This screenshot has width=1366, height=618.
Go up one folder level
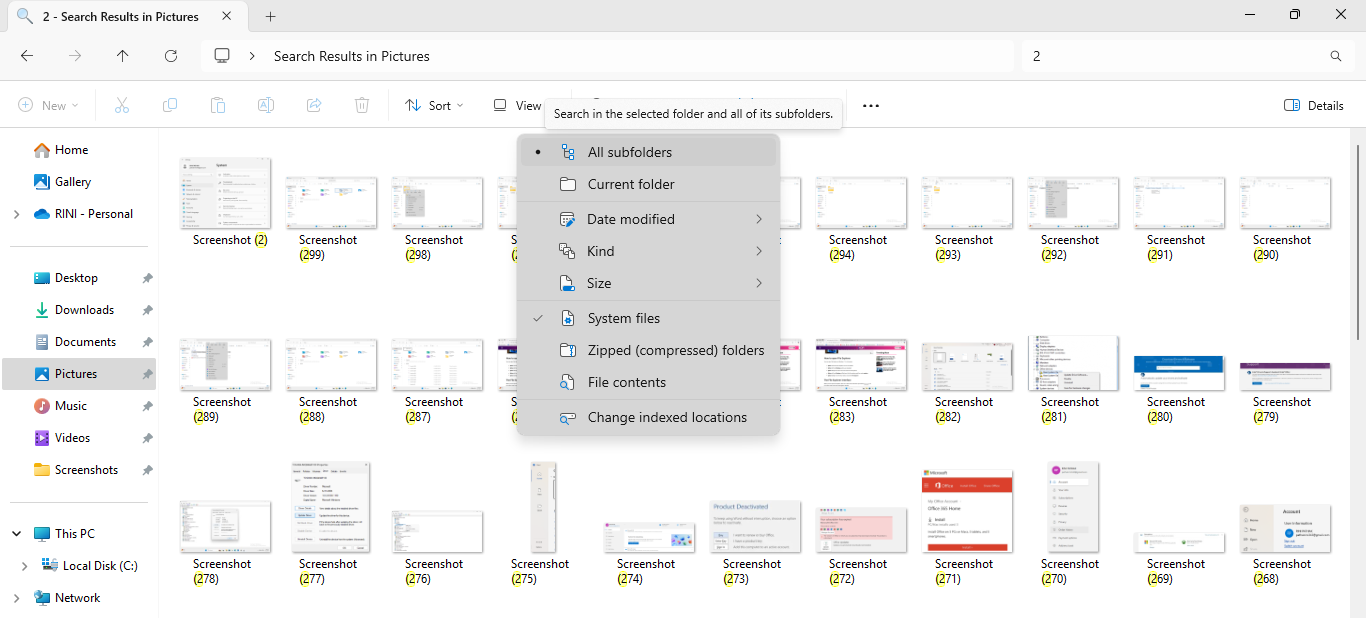[x=123, y=56]
